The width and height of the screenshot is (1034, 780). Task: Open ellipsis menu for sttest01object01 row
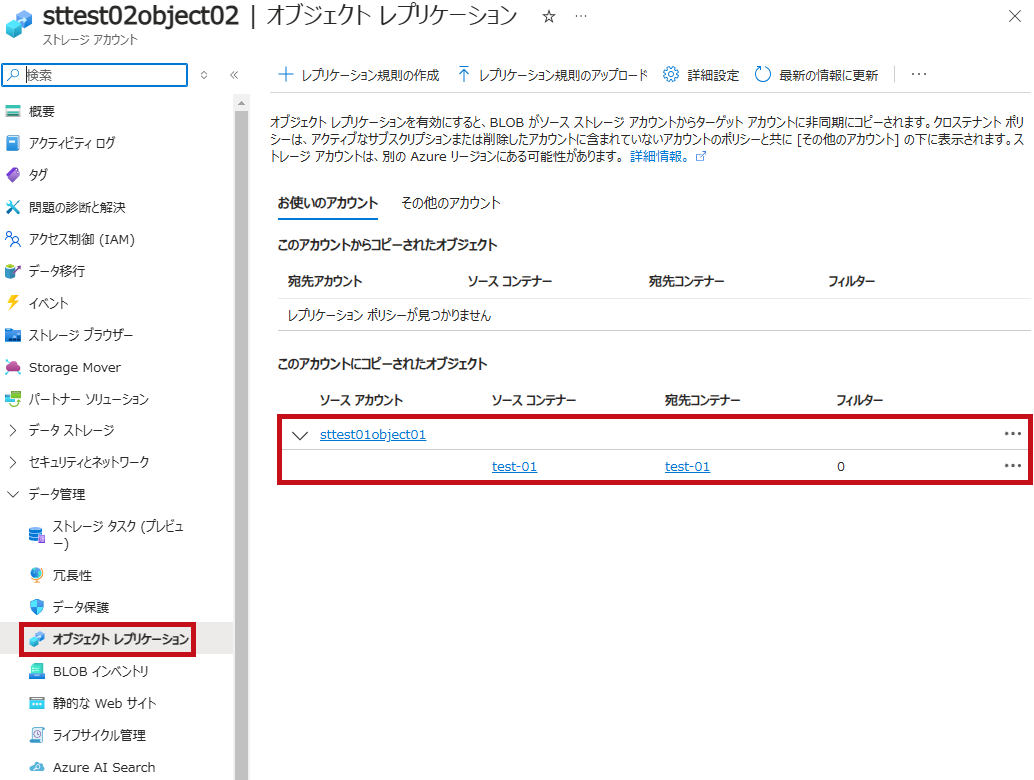pos(1012,434)
